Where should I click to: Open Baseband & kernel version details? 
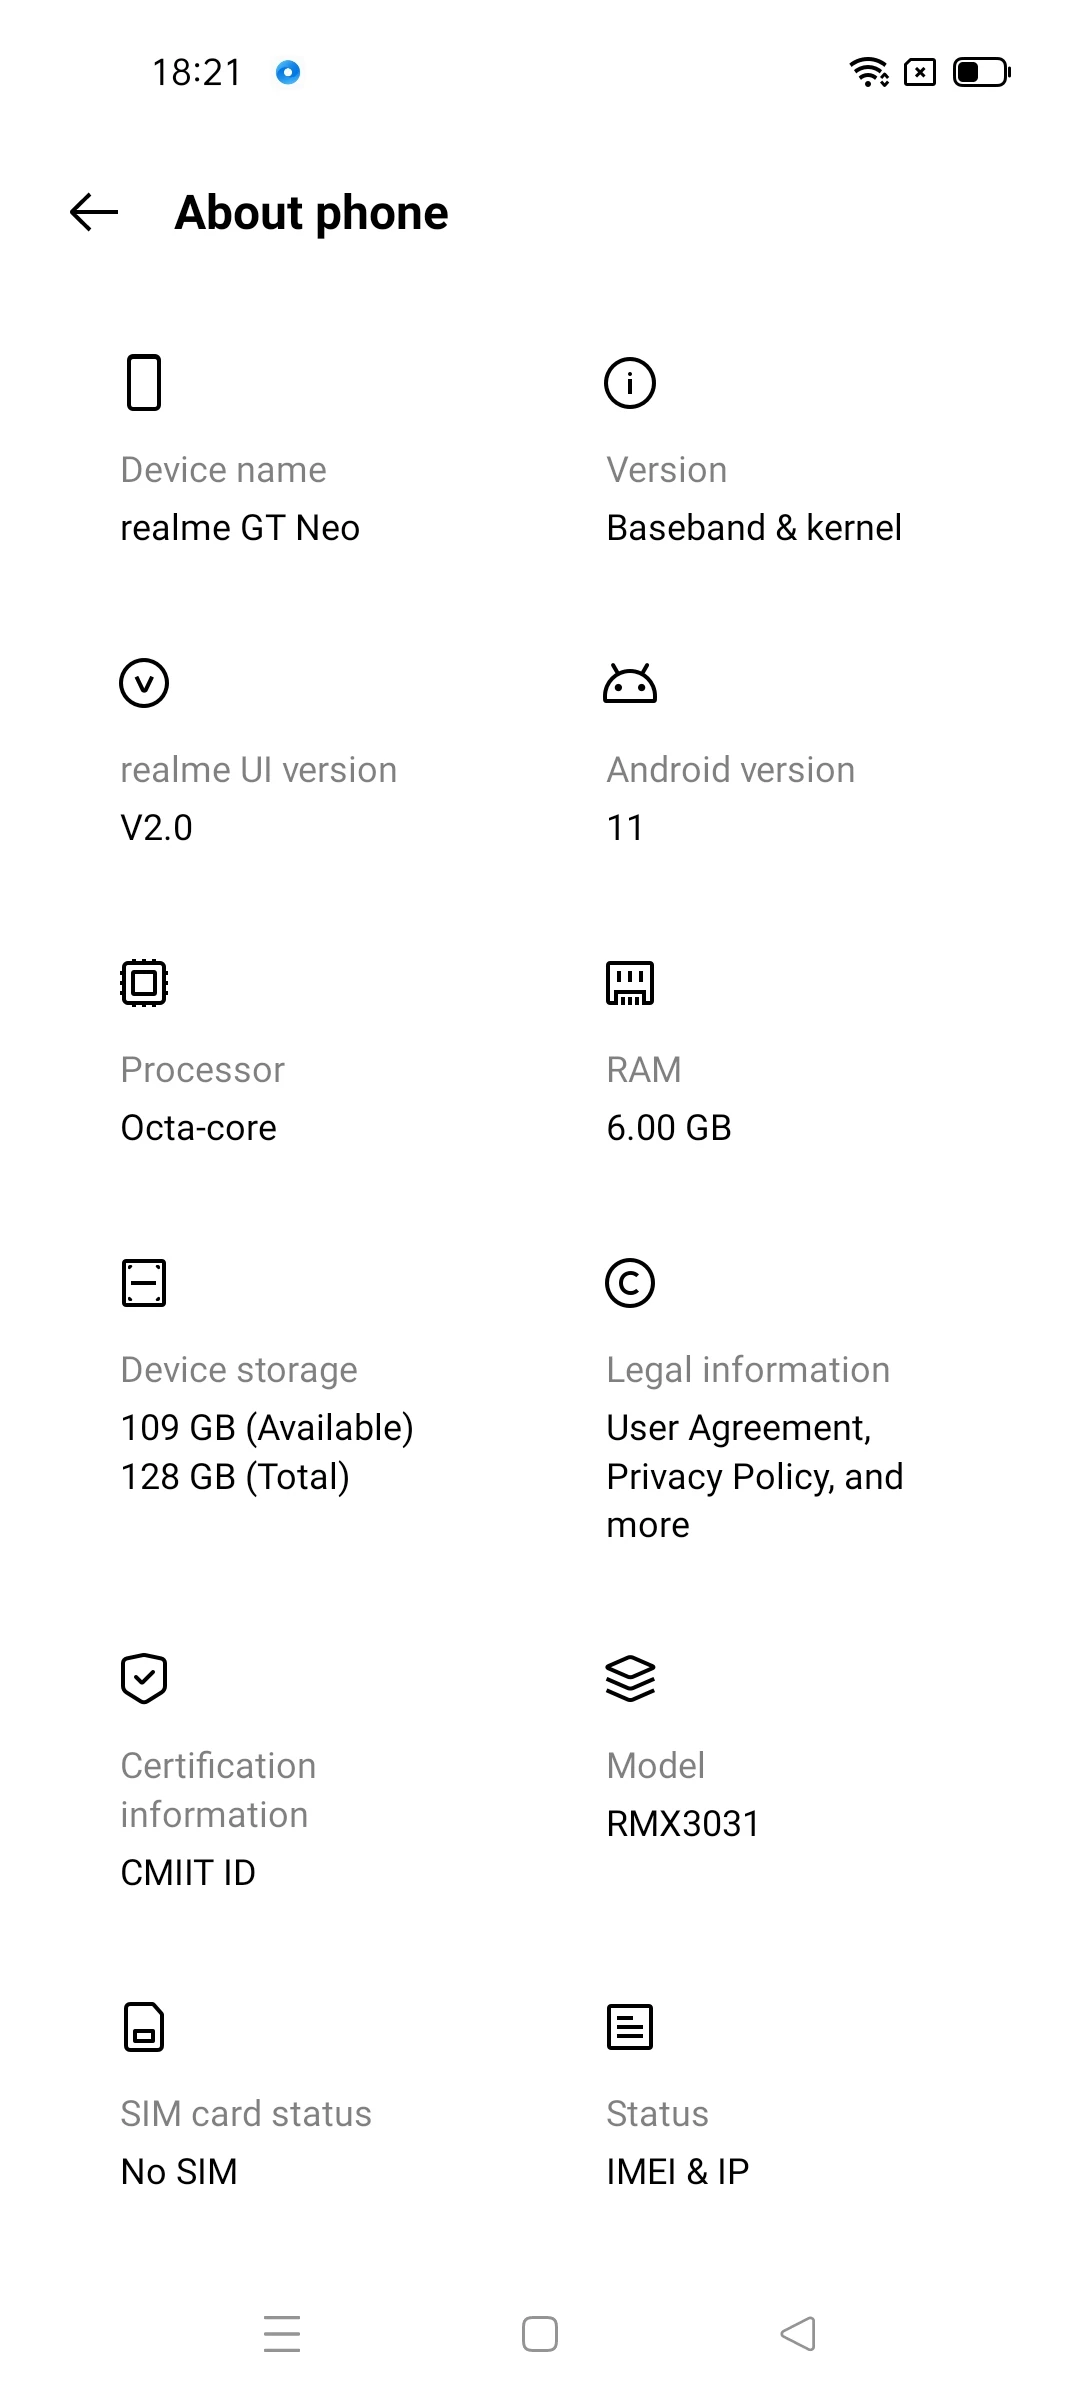(754, 527)
